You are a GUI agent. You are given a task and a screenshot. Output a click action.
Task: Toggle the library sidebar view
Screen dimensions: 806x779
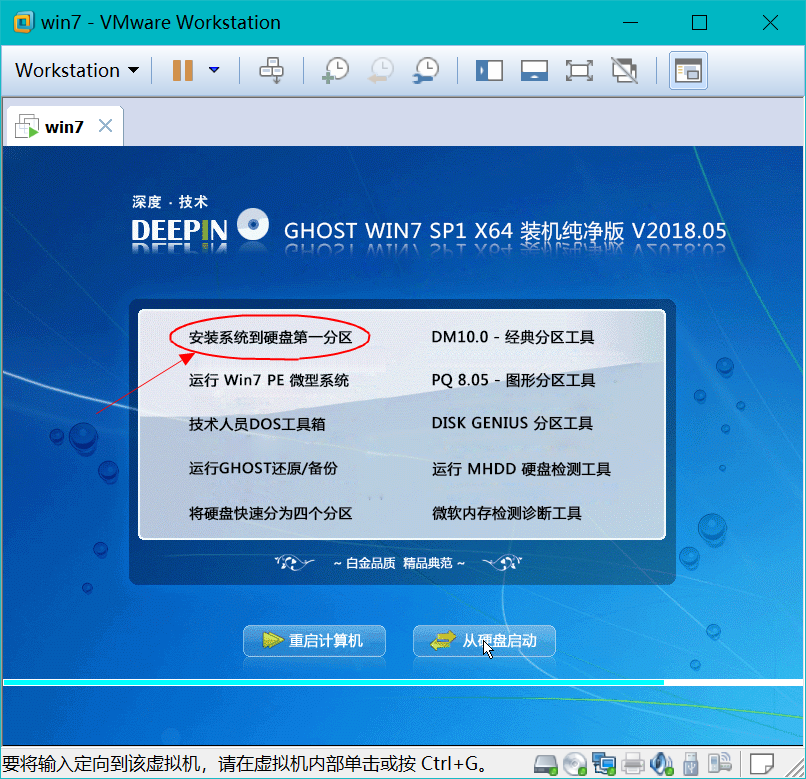(489, 70)
